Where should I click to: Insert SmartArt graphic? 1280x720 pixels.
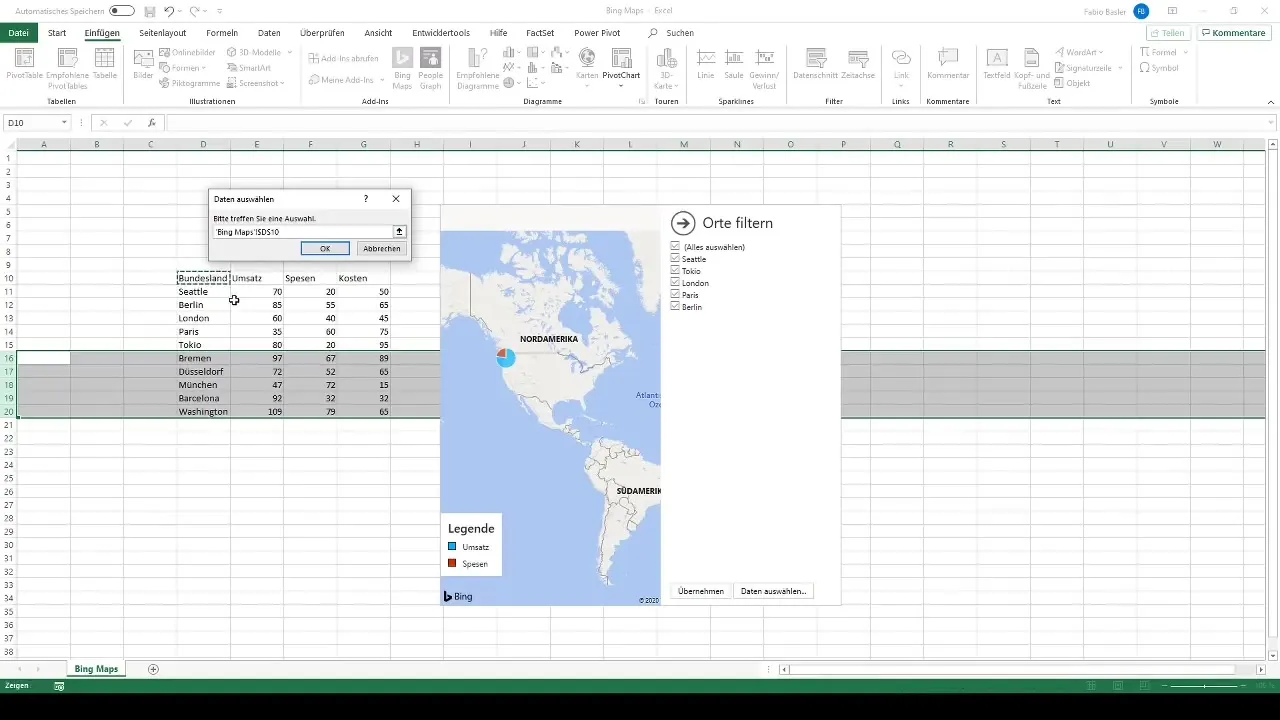(248, 68)
